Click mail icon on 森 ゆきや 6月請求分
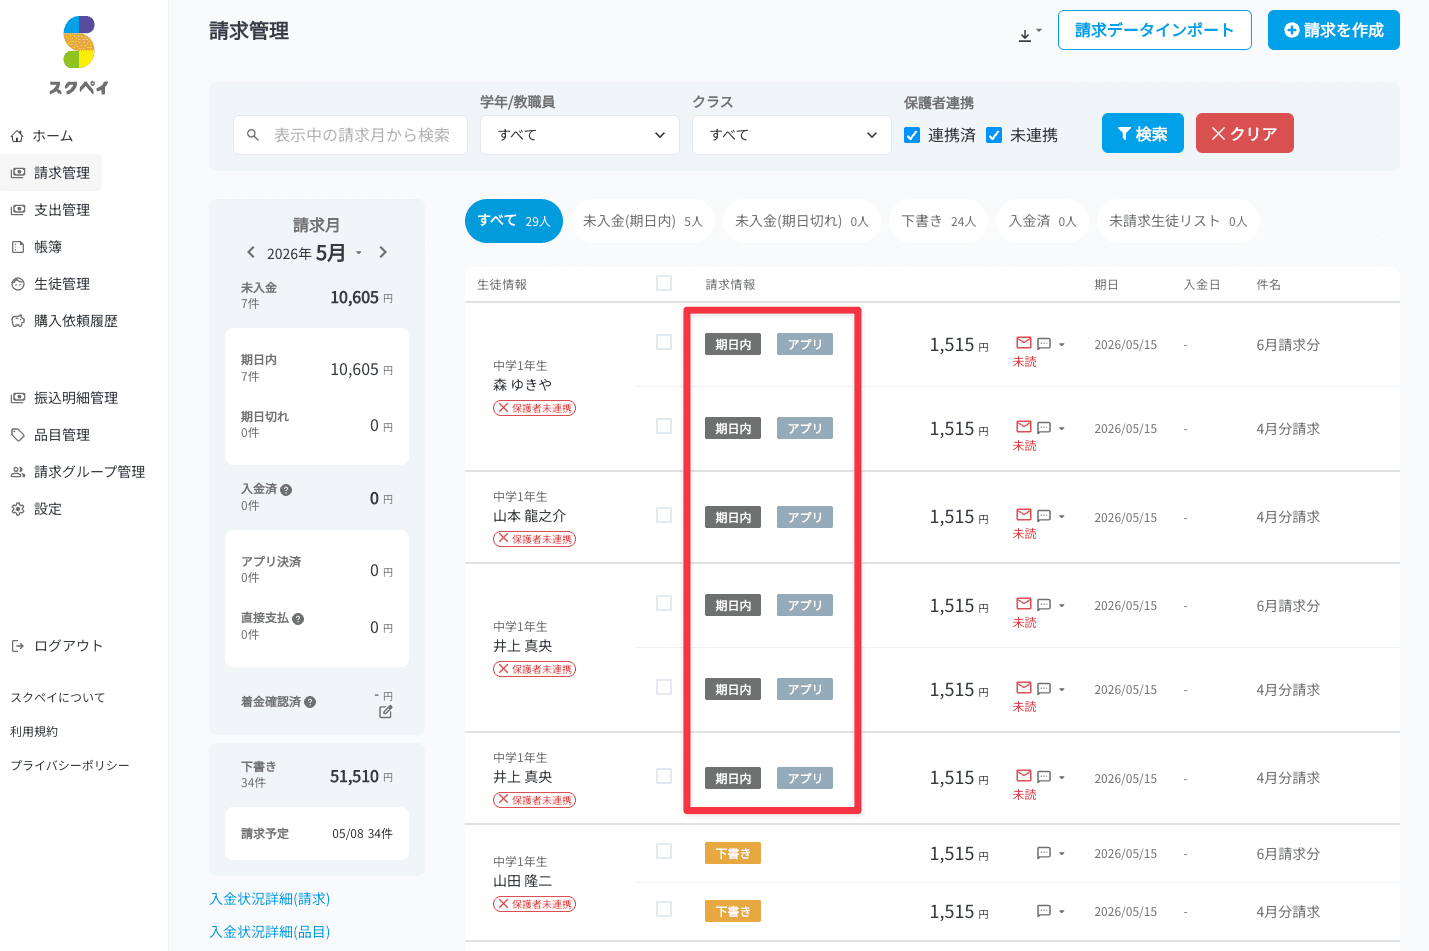This screenshot has height=951, width=1429. pyautogui.click(x=1024, y=343)
